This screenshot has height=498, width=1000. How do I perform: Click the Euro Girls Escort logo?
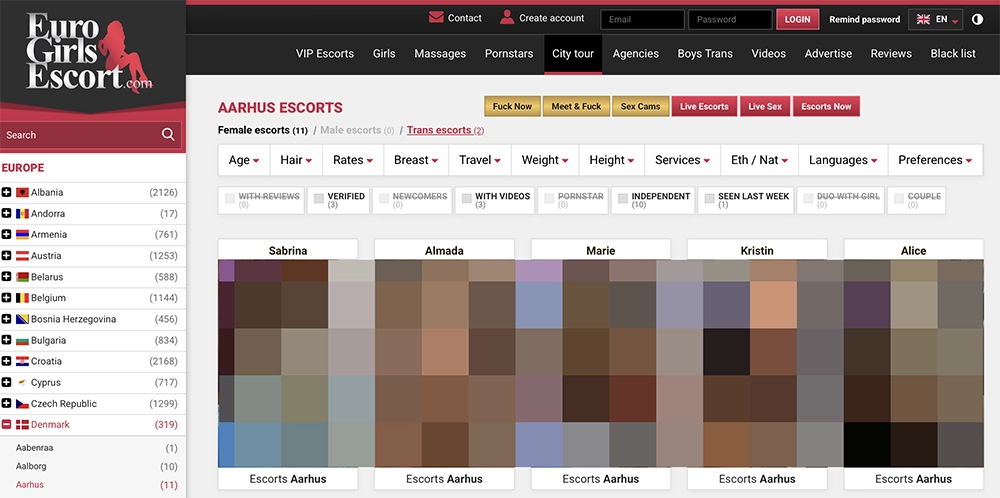pos(89,53)
